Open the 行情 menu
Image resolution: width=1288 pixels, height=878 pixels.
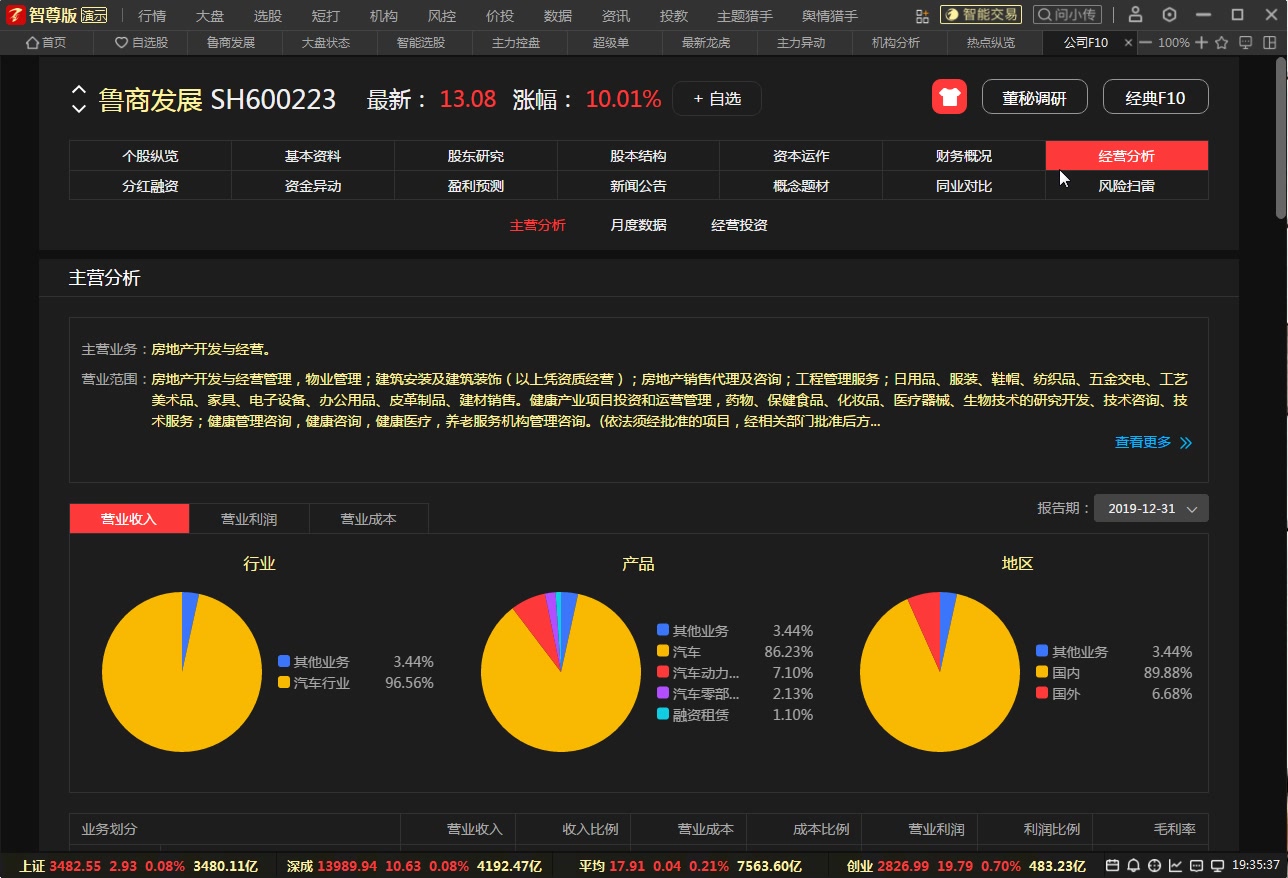click(152, 16)
